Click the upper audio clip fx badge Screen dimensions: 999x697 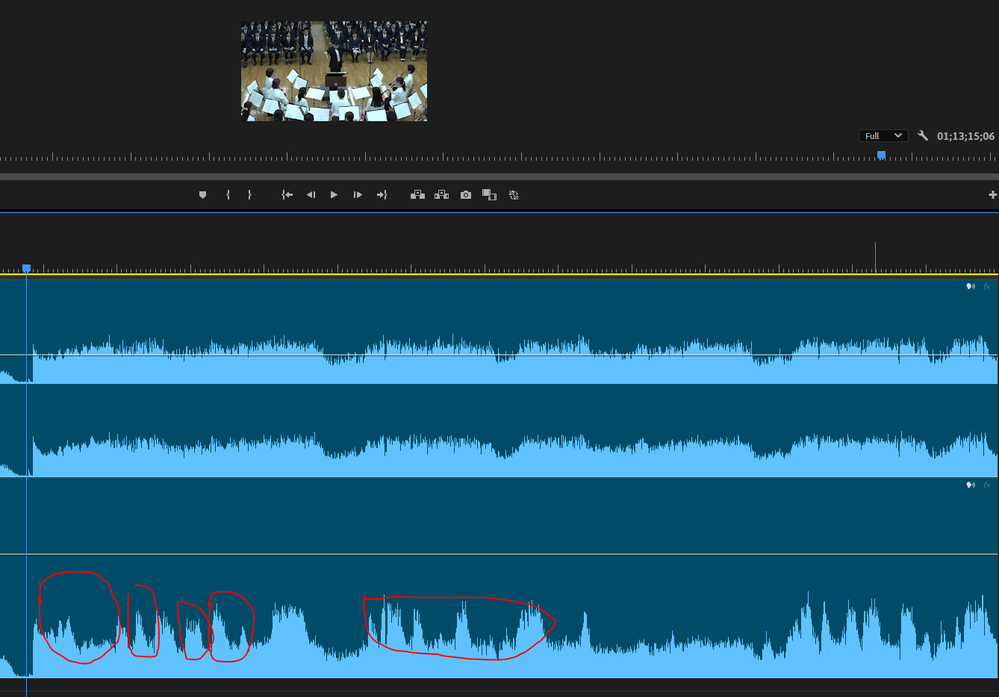click(x=986, y=286)
